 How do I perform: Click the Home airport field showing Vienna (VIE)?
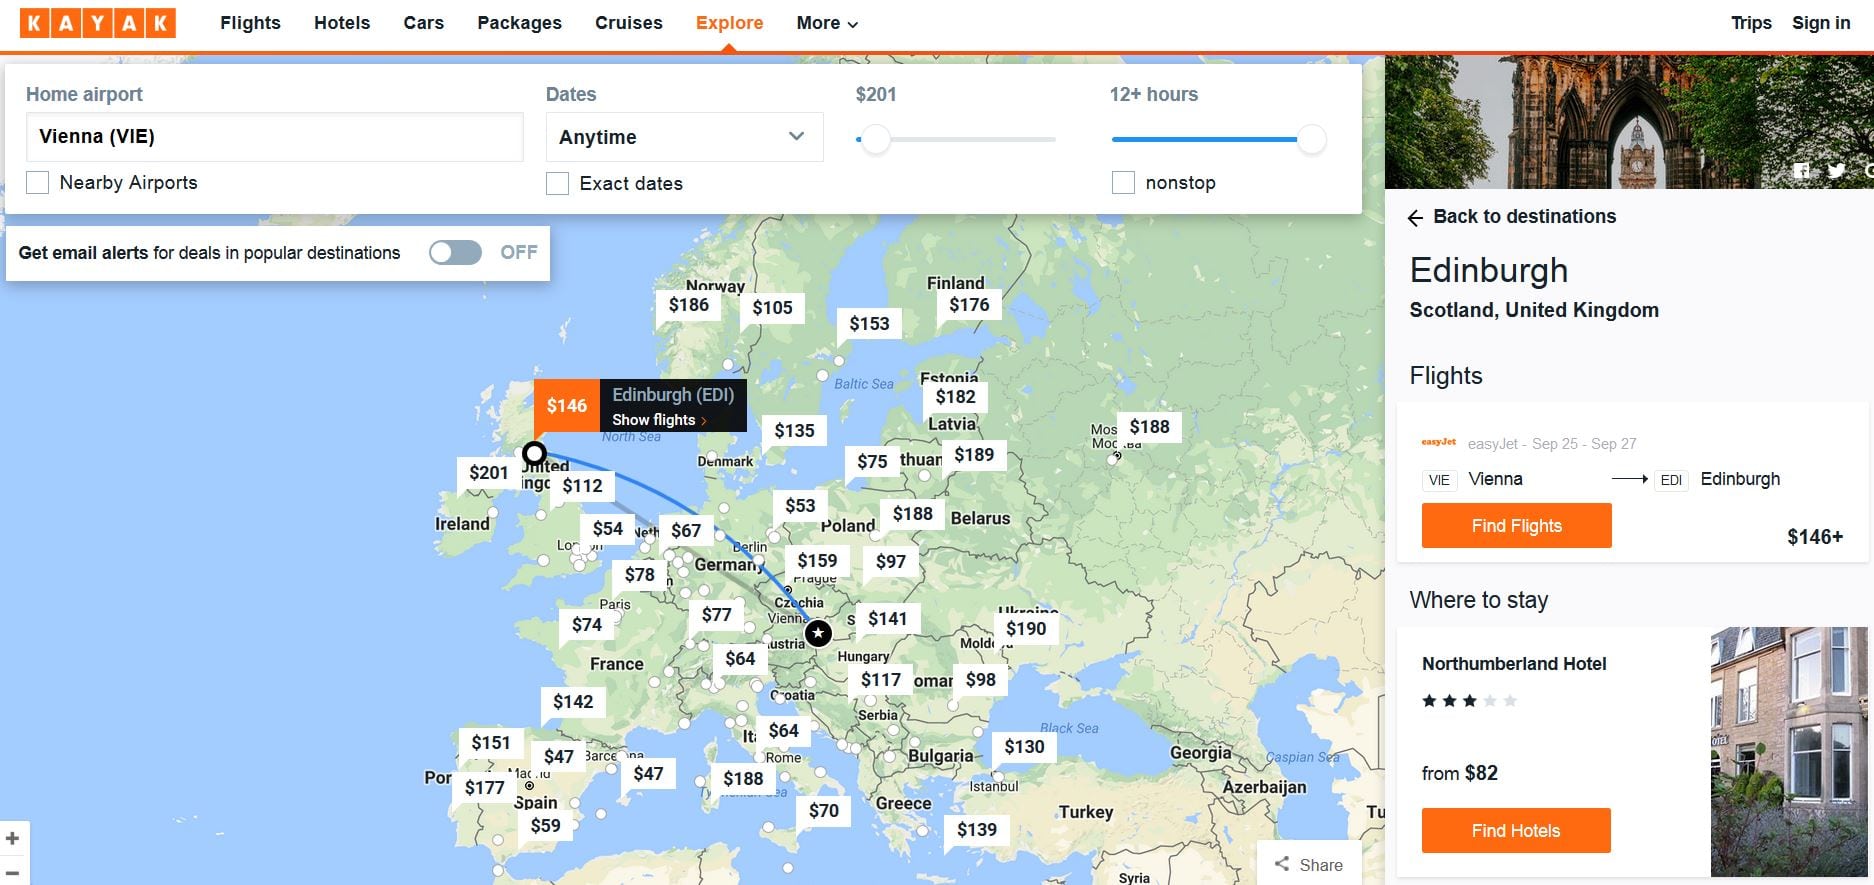tap(274, 137)
